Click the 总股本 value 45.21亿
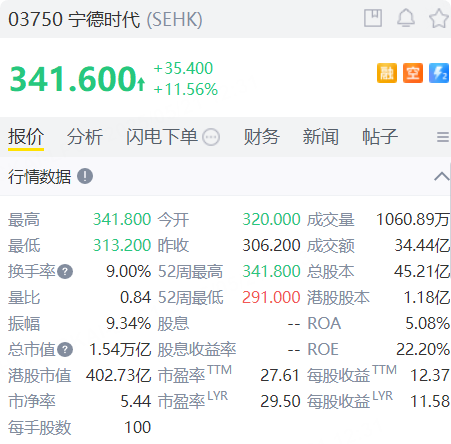This screenshot has height=444, width=451. (x=422, y=272)
